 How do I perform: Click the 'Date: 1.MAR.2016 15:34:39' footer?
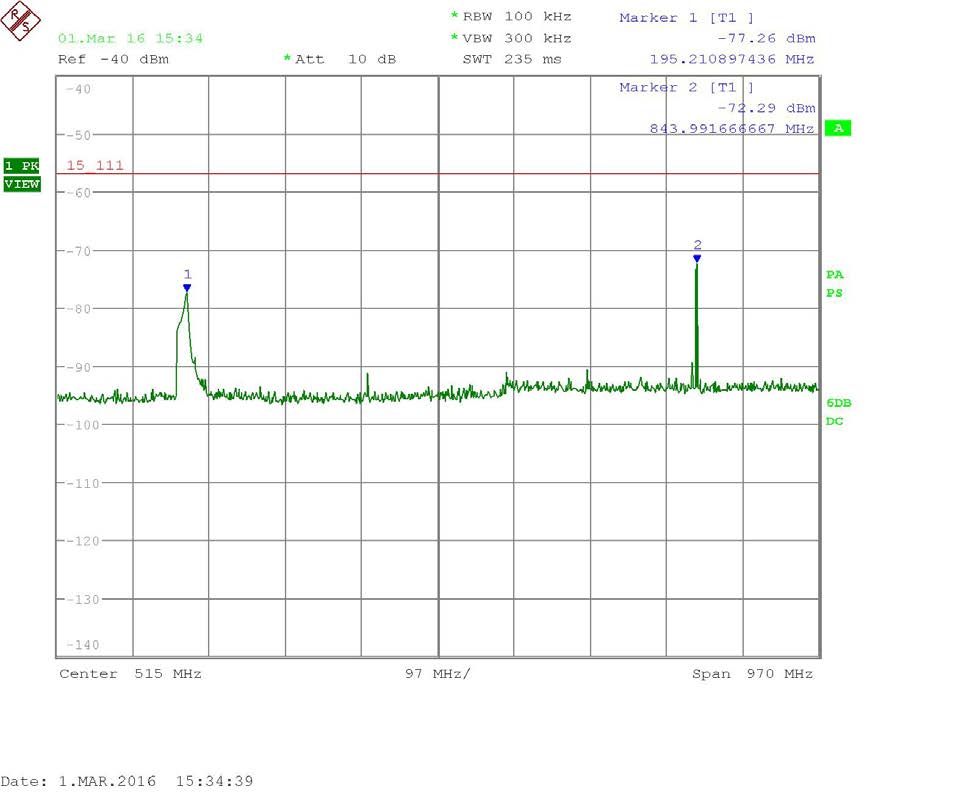pyautogui.click(x=127, y=781)
